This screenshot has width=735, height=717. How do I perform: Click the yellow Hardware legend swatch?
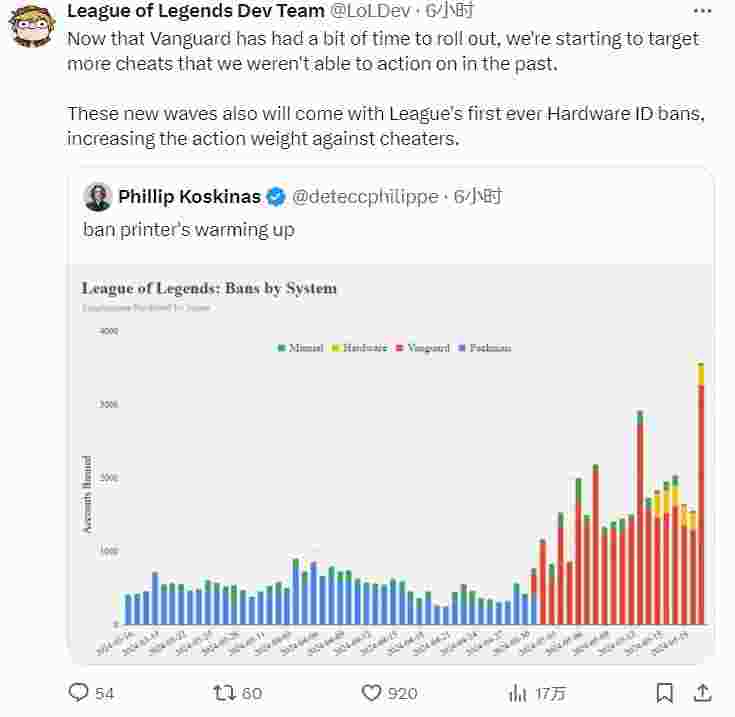335,348
